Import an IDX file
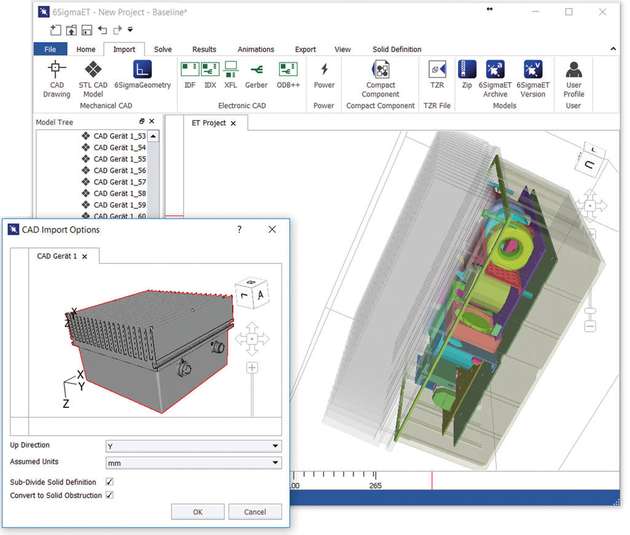 pos(210,75)
